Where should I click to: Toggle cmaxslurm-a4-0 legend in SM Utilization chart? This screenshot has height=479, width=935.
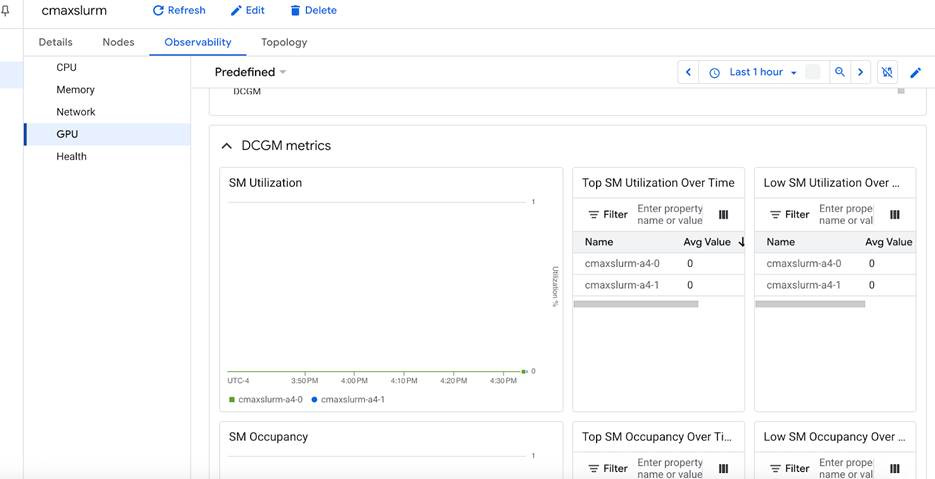click(266, 400)
